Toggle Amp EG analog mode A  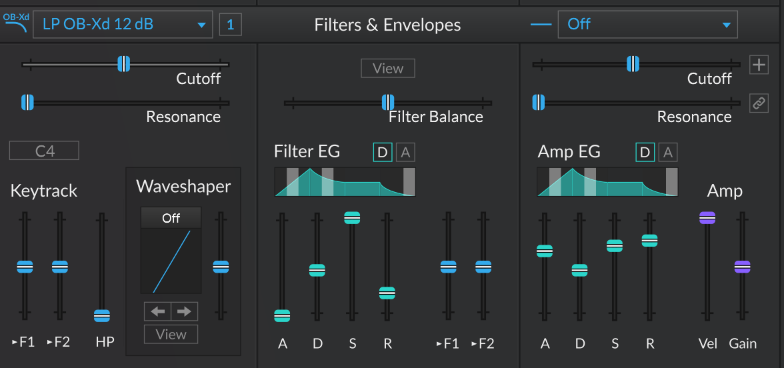pos(668,153)
